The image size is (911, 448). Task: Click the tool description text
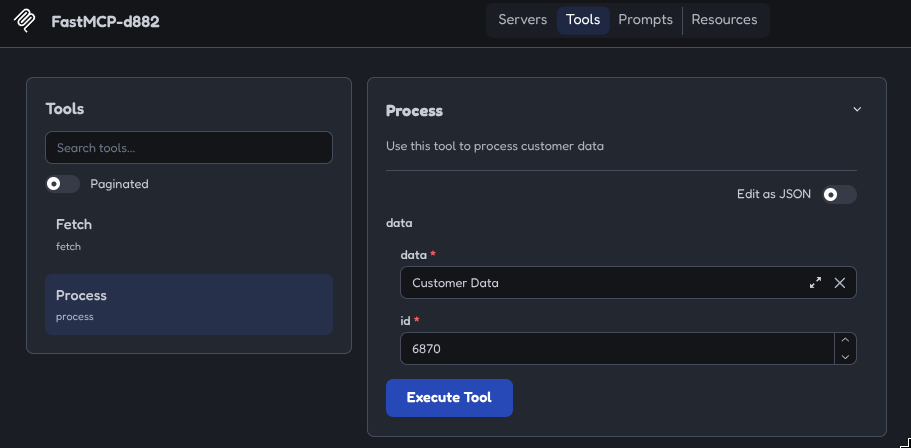(x=495, y=146)
